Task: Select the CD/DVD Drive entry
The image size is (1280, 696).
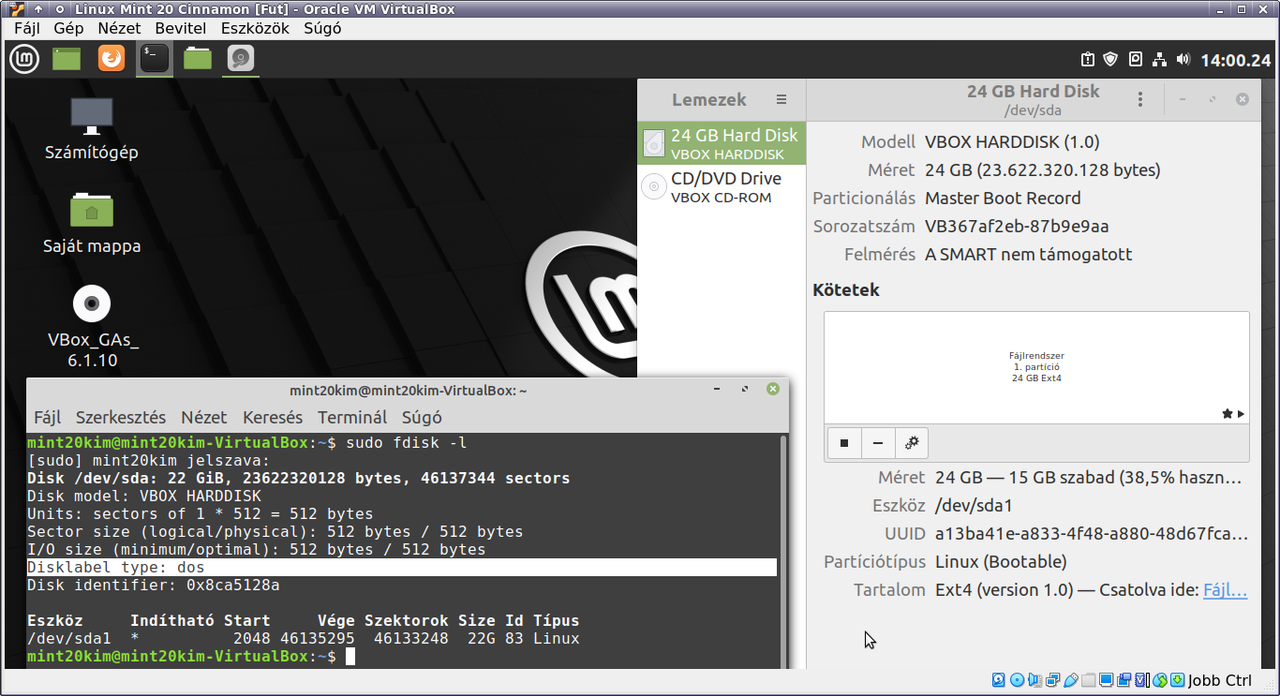Action: (x=721, y=187)
